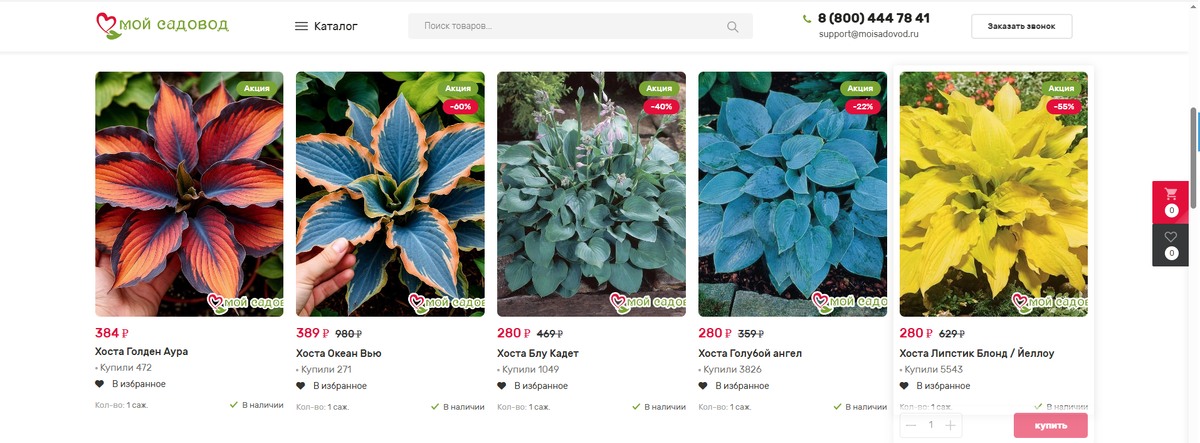Open the Хоста Океан Вью product image
The image size is (1200, 443).
390,194
